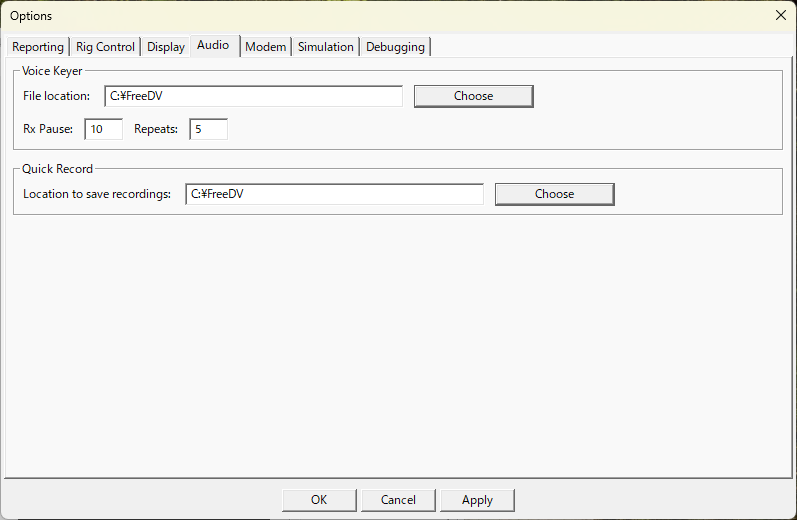
Task: Open the Rig Control tab
Action: (105, 47)
